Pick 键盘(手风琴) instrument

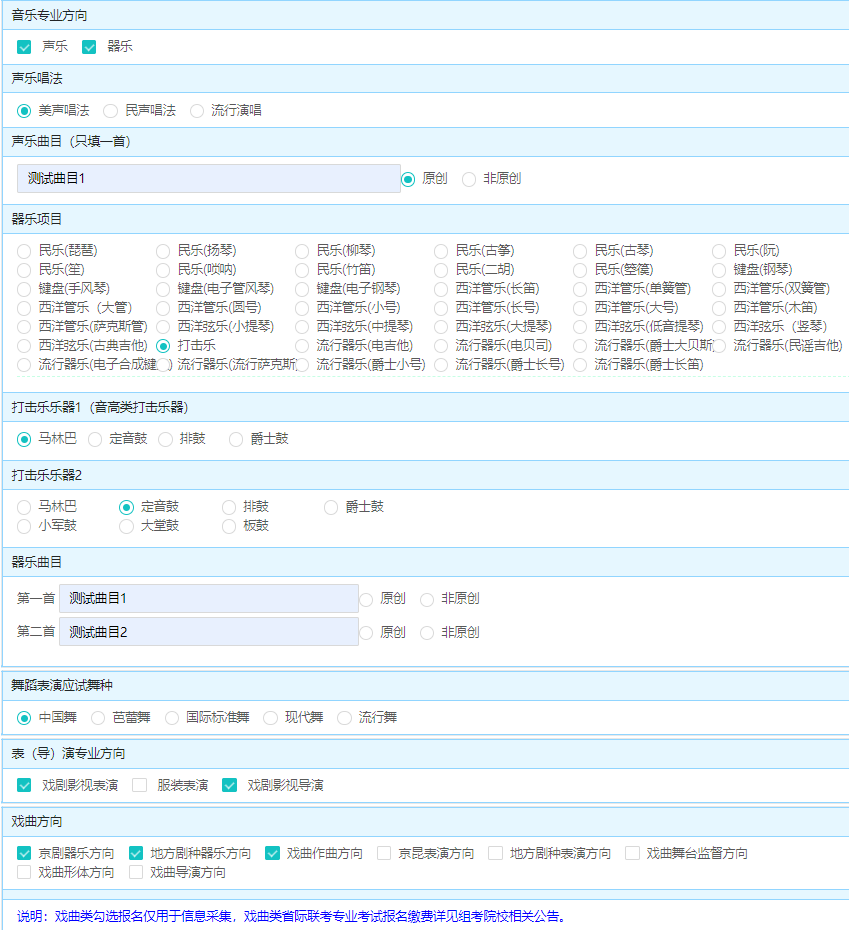coord(24,289)
